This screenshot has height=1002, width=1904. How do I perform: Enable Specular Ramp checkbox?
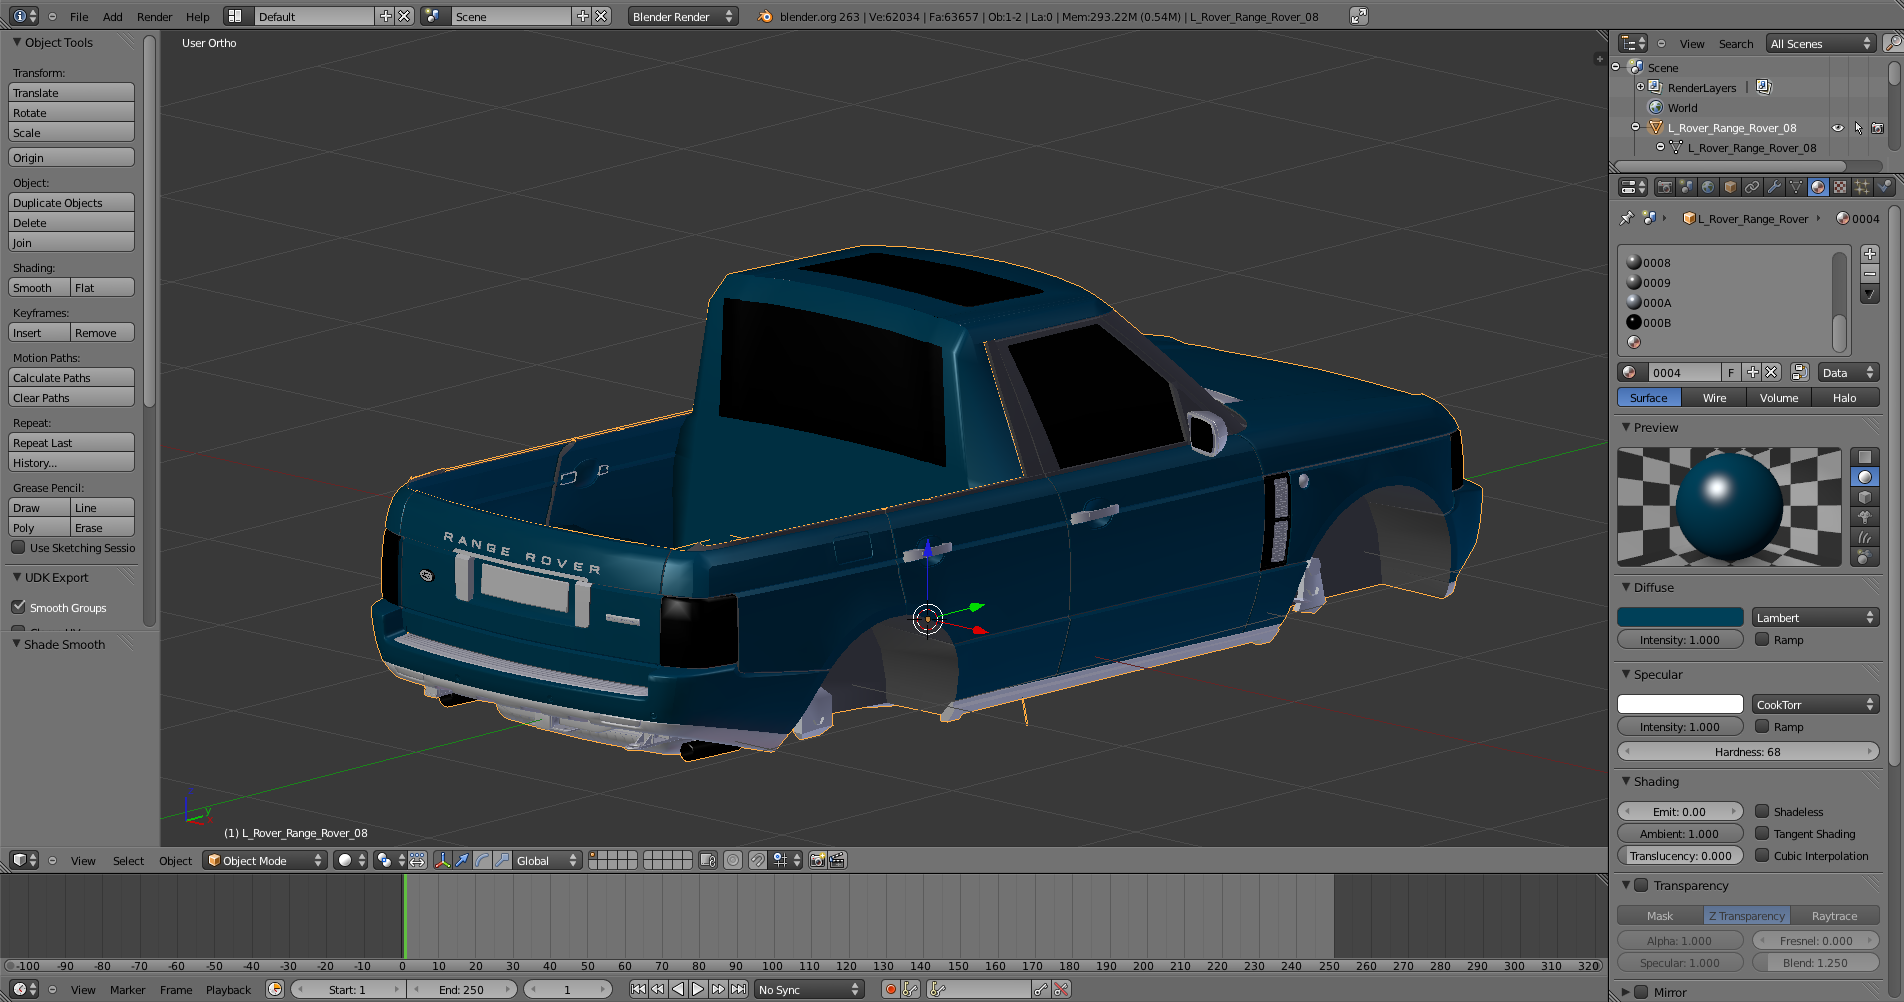1762,726
